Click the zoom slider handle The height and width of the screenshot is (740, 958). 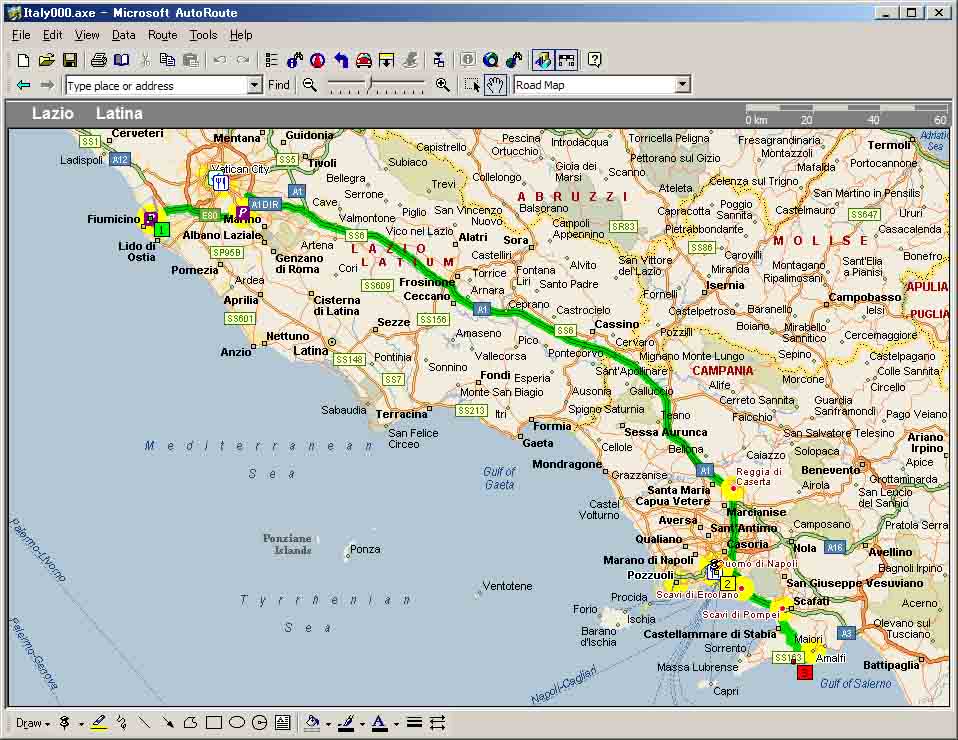click(369, 84)
